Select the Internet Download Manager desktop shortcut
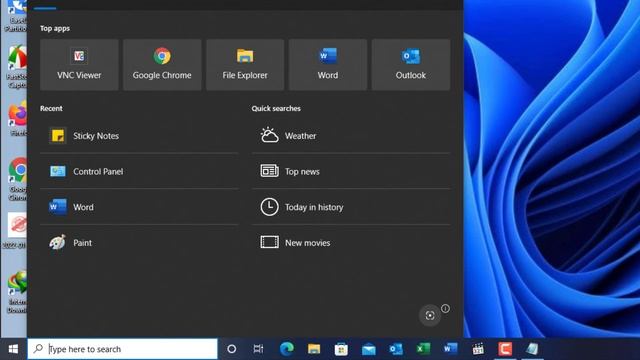640x360 pixels. tap(17, 292)
